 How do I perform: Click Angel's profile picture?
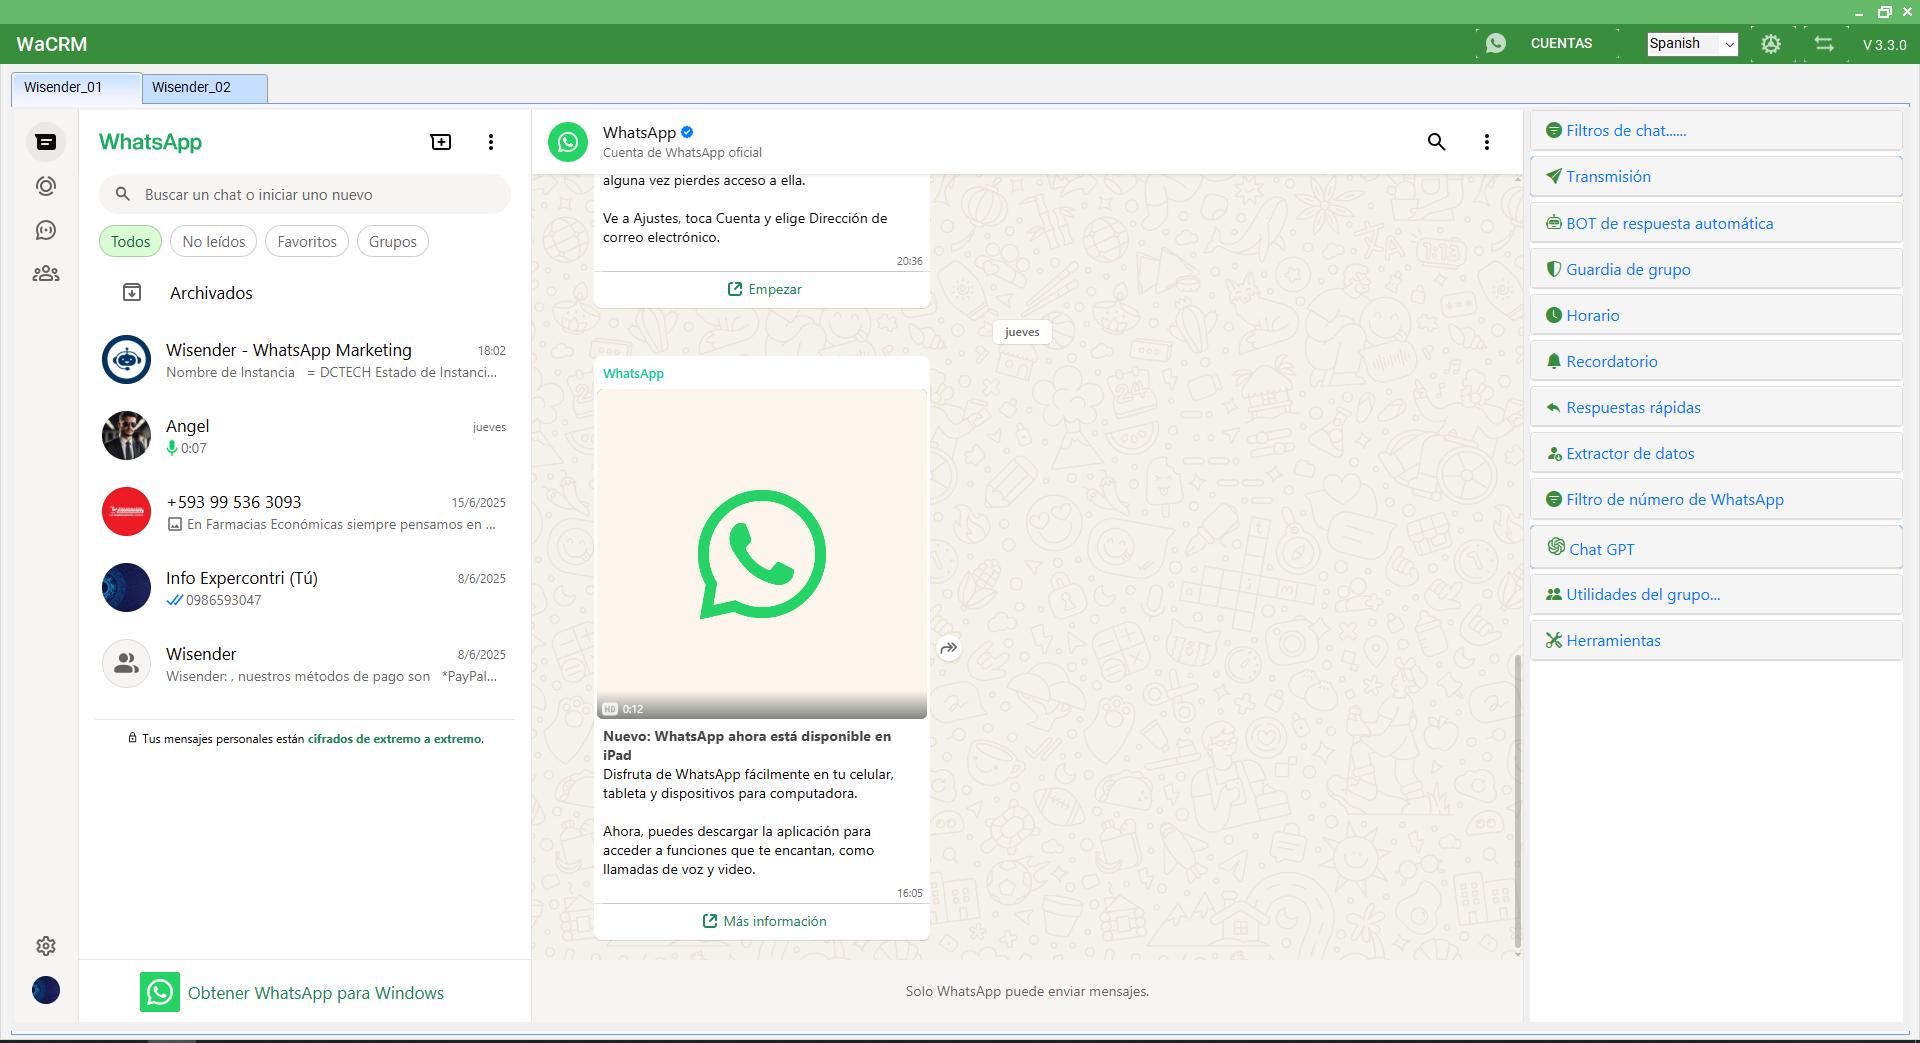tap(126, 436)
